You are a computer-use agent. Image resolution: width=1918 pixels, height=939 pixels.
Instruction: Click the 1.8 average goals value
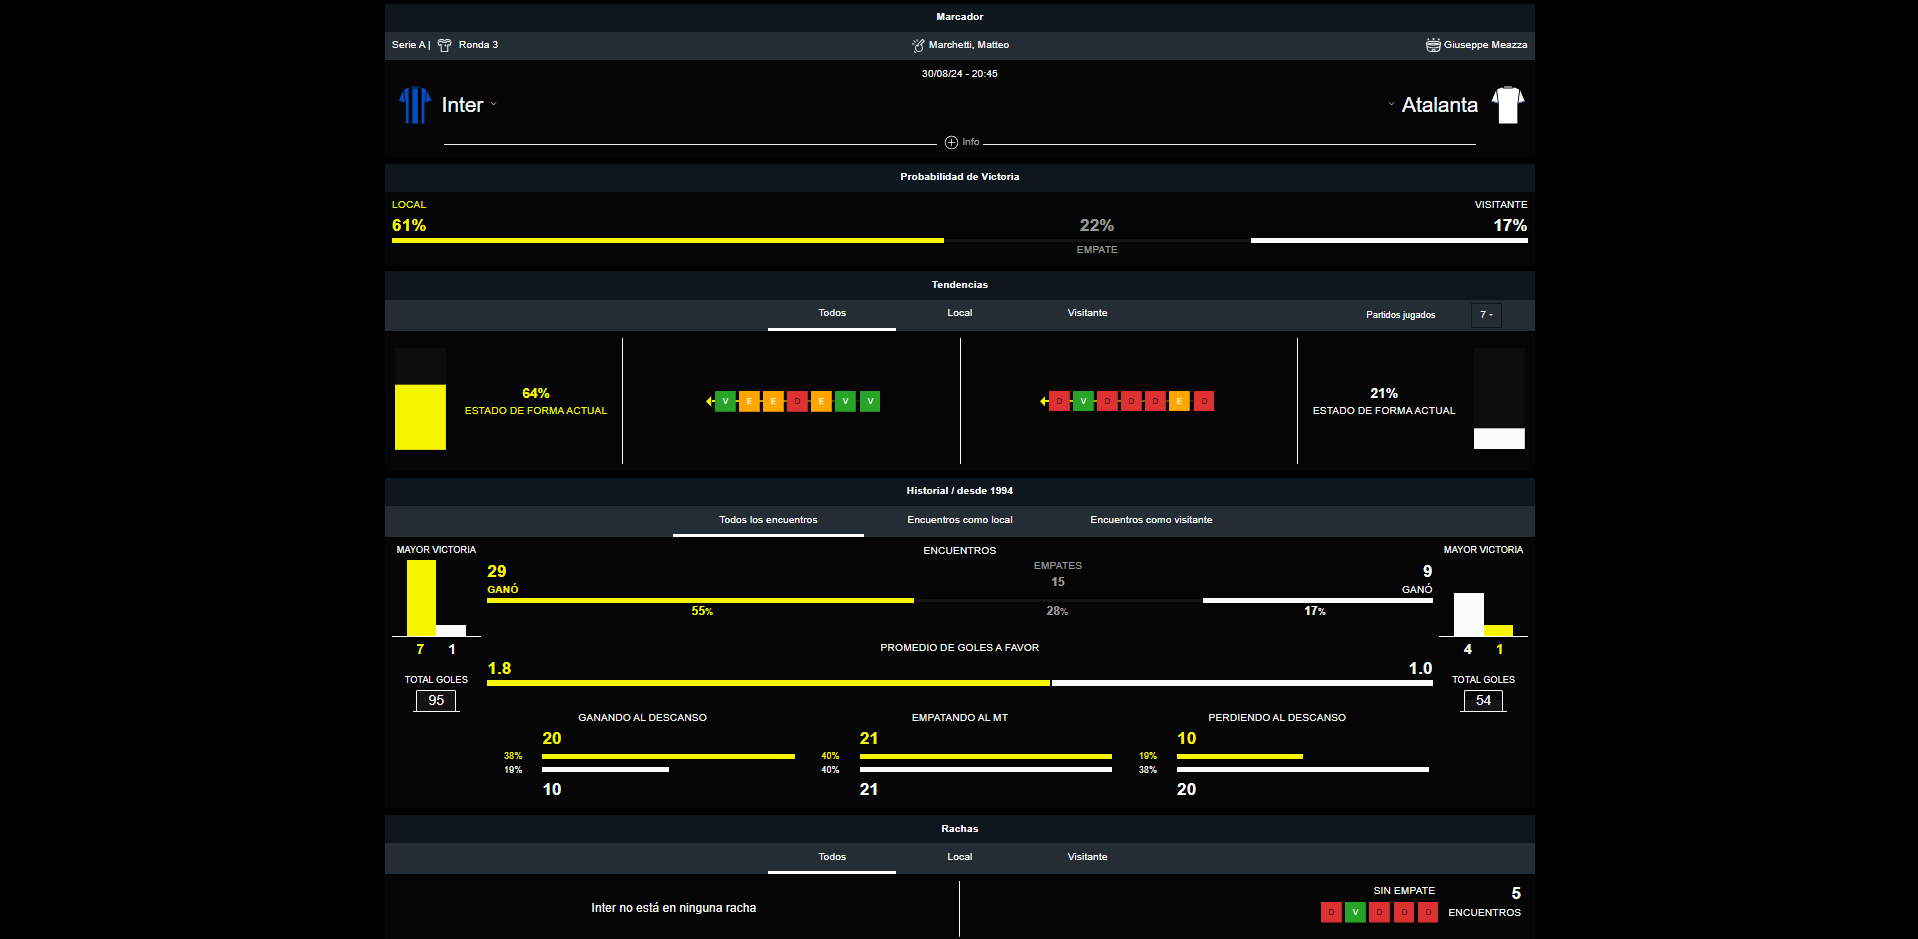pos(499,669)
